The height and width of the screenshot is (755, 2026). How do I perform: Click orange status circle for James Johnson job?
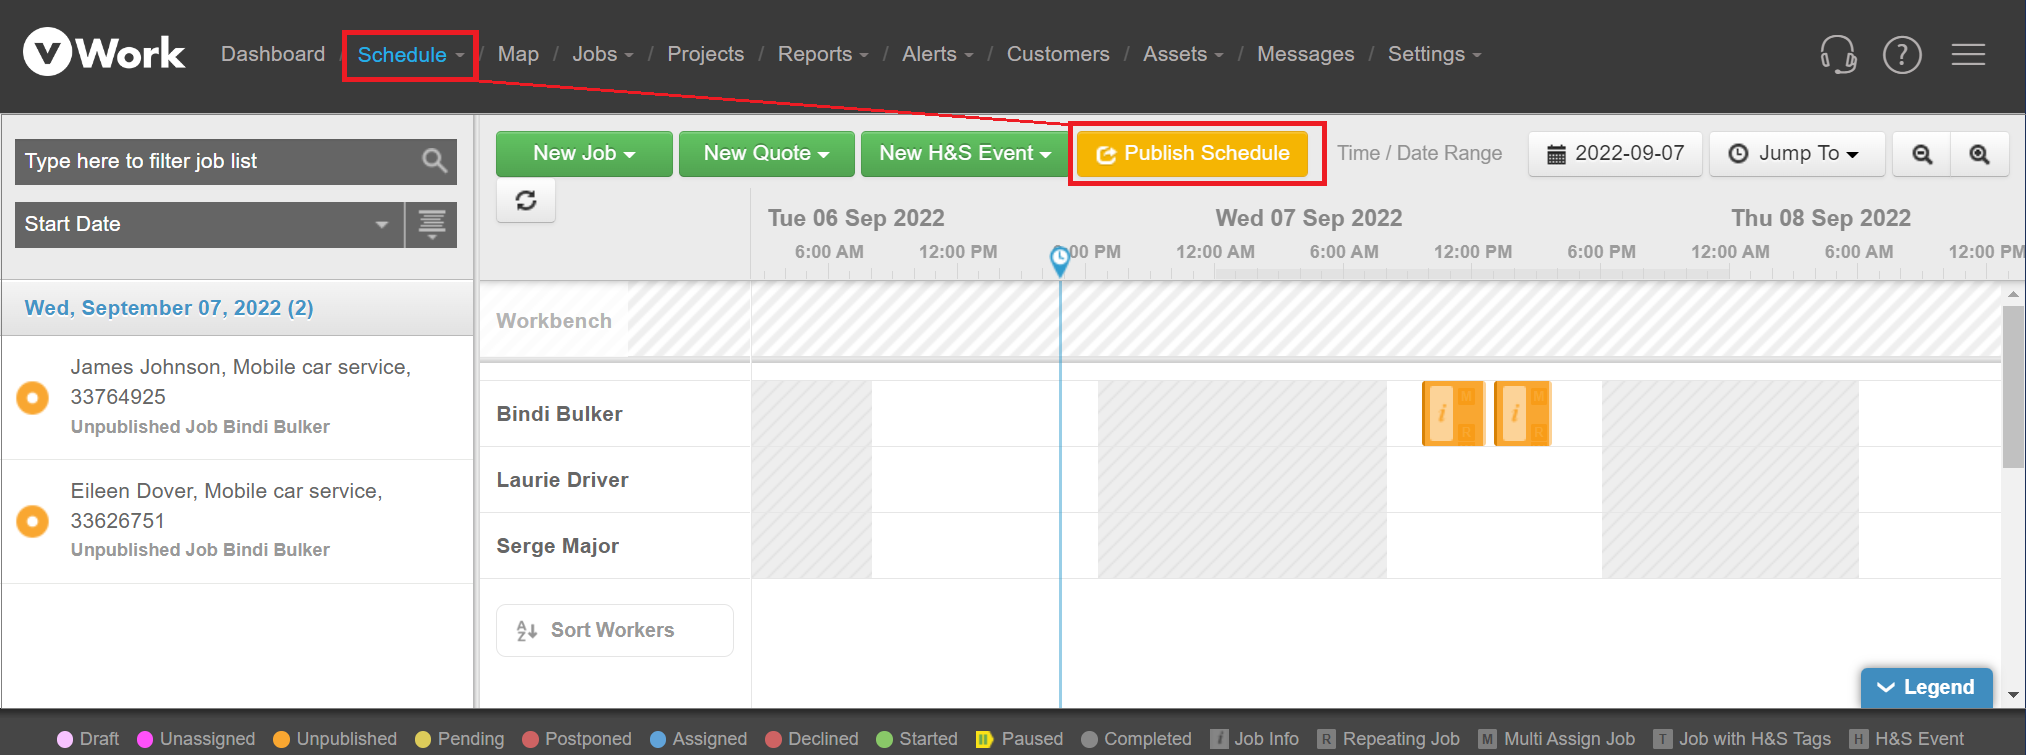tap(33, 397)
